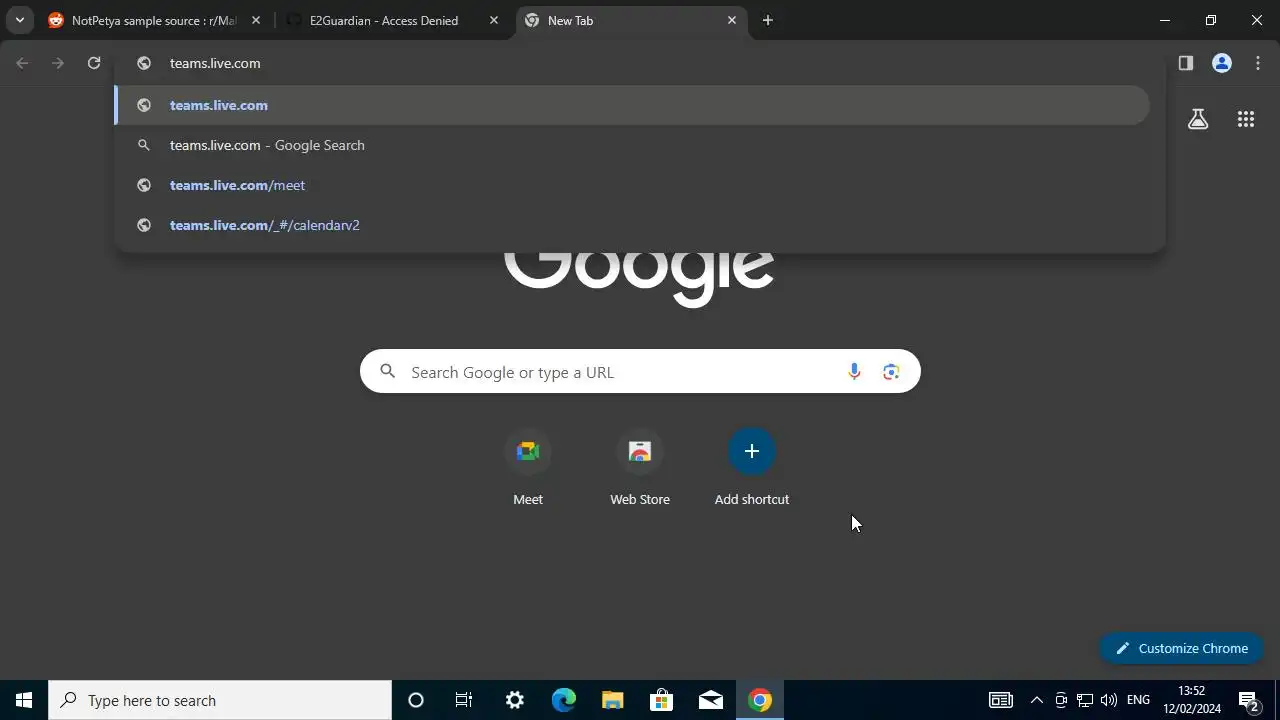Open network status tray icon
This screenshot has width=1280, height=720.
click(x=1085, y=700)
